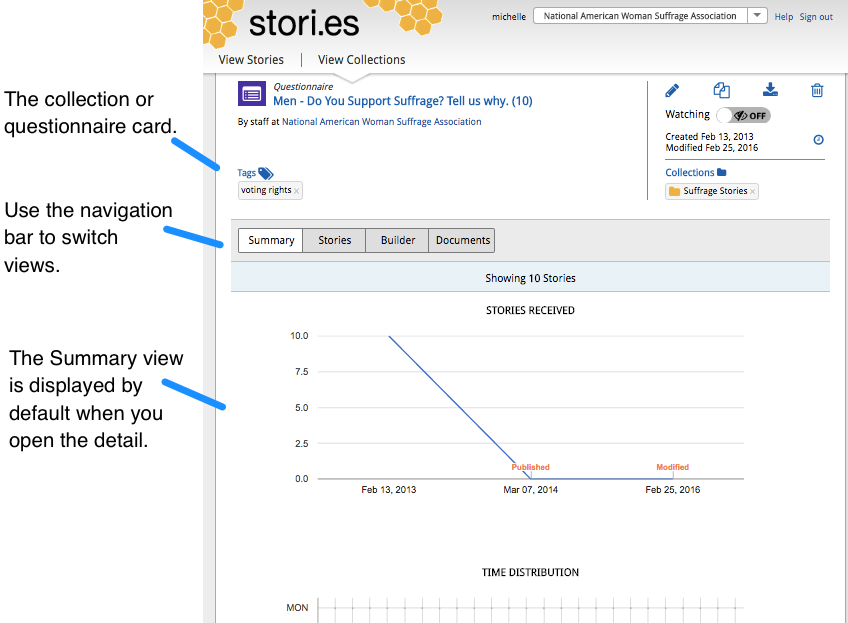848x623 pixels.
Task: Click the Mar 07, 2014 axis label
Action: click(530, 489)
